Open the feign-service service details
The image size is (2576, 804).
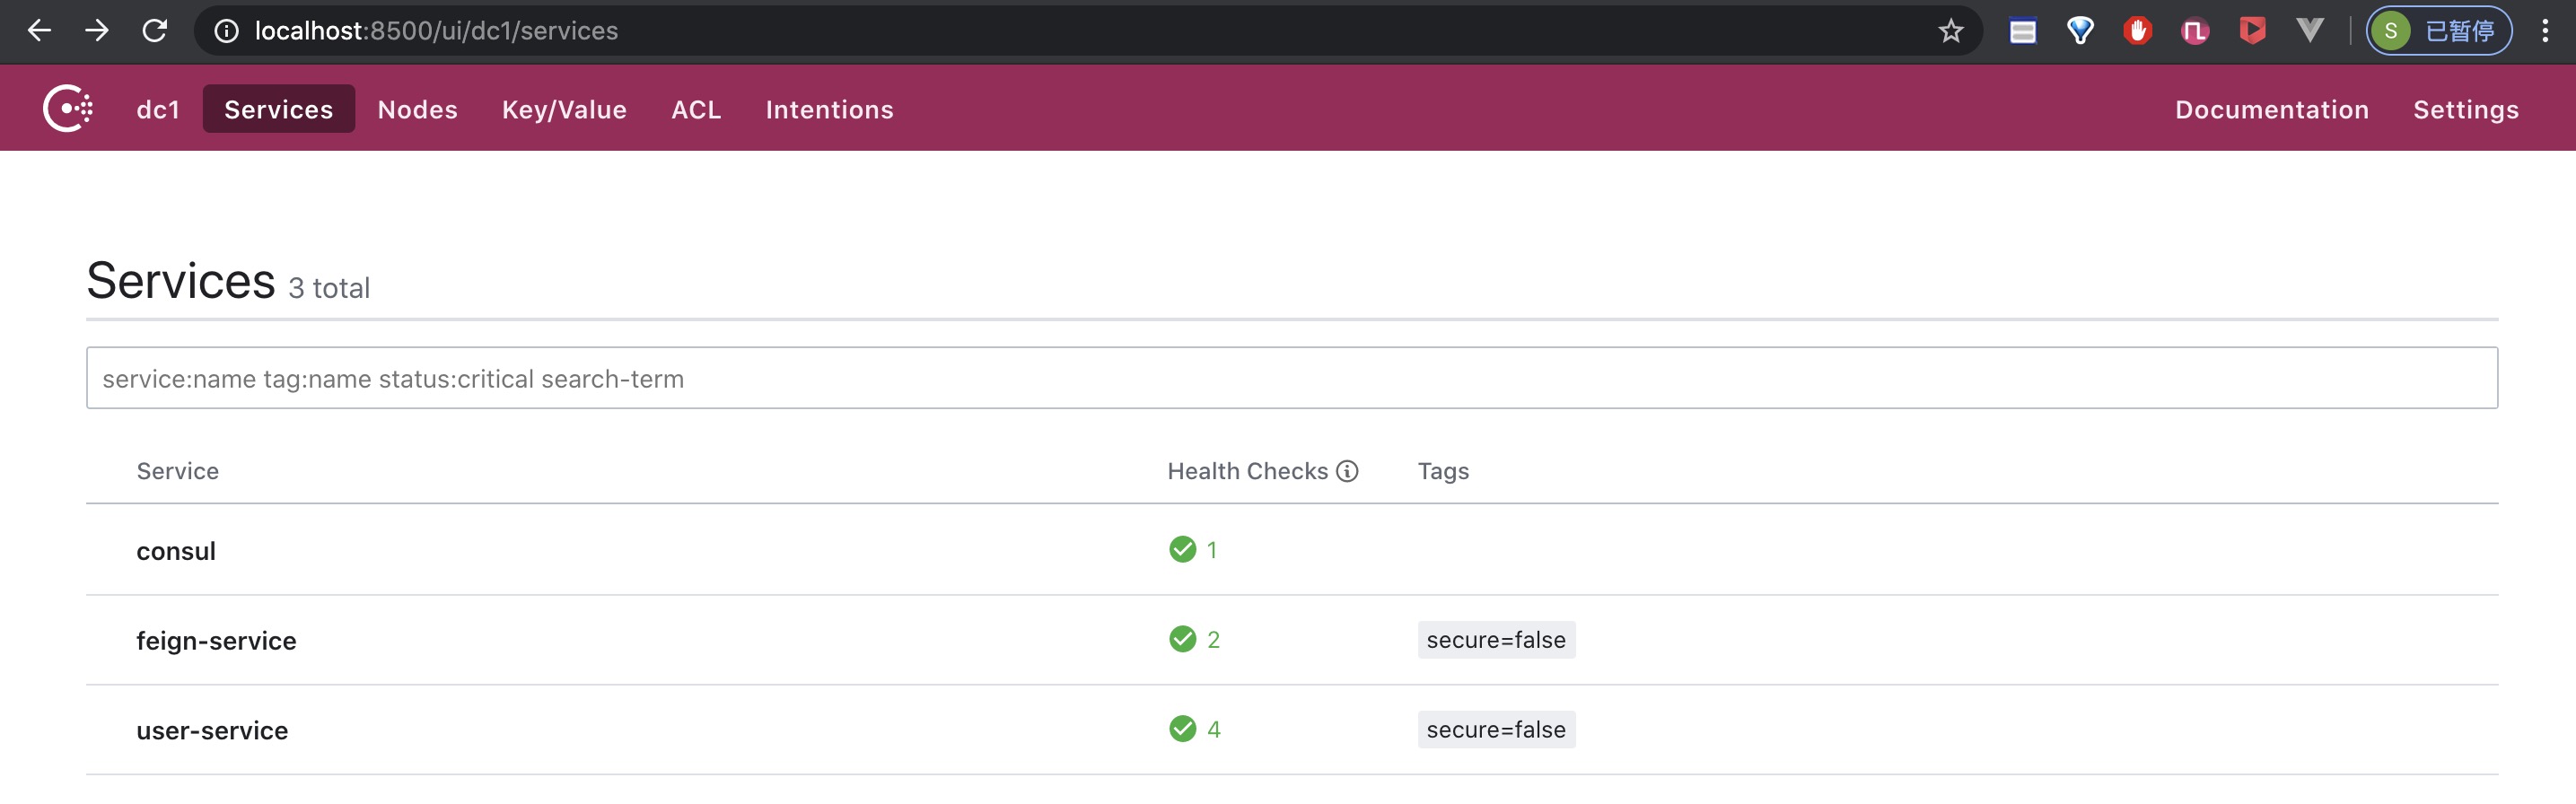click(x=216, y=640)
